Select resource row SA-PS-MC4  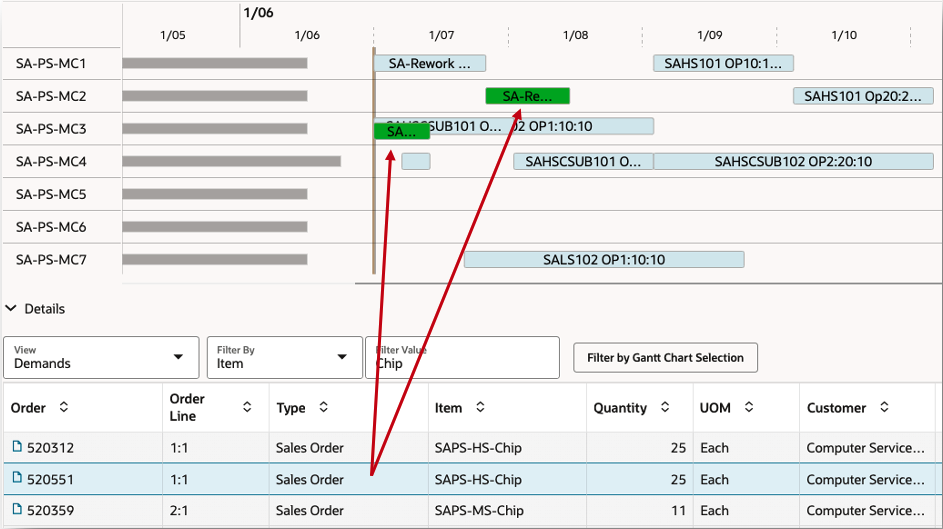(x=51, y=162)
